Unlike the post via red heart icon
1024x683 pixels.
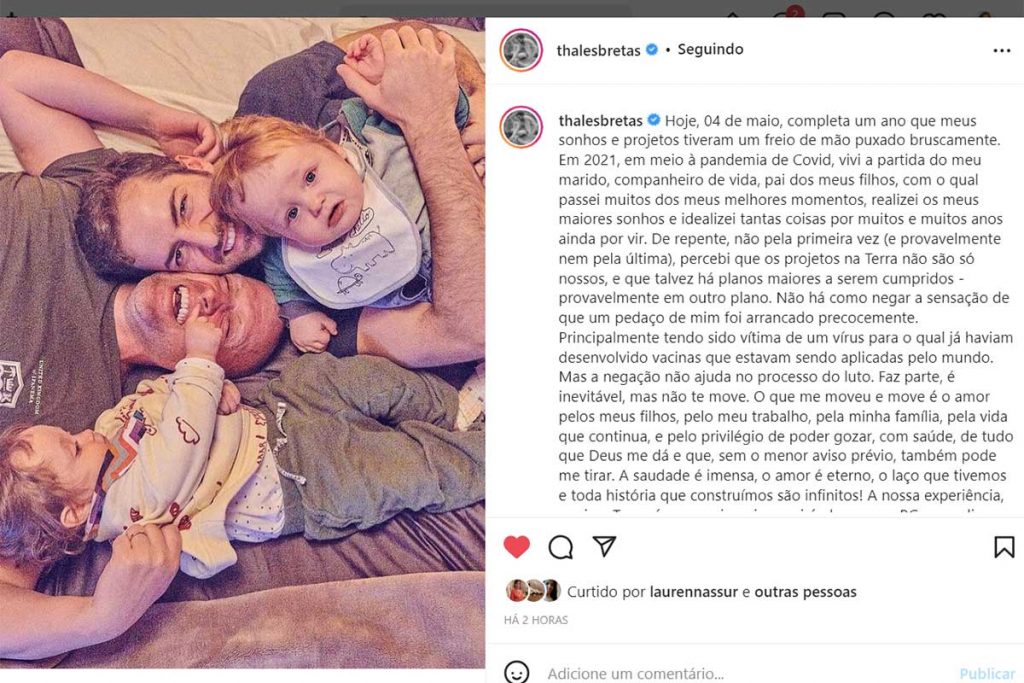pyautogui.click(x=517, y=547)
